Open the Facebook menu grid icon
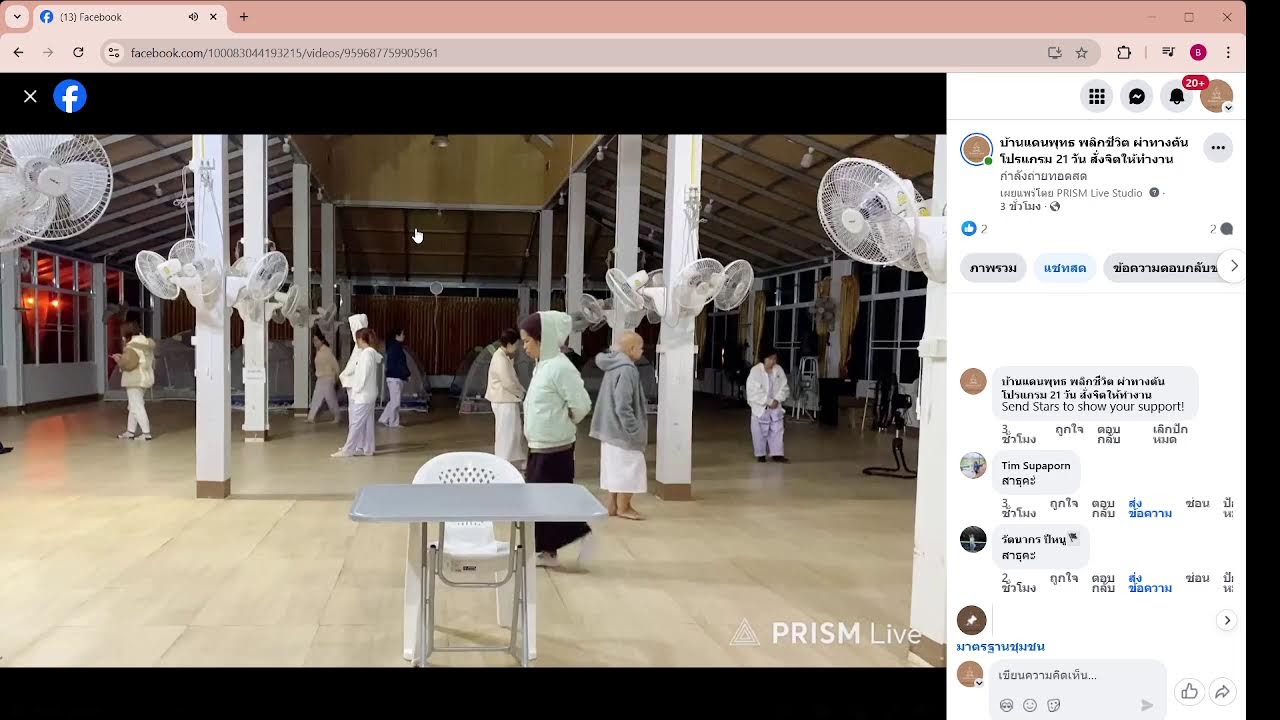 point(1097,96)
